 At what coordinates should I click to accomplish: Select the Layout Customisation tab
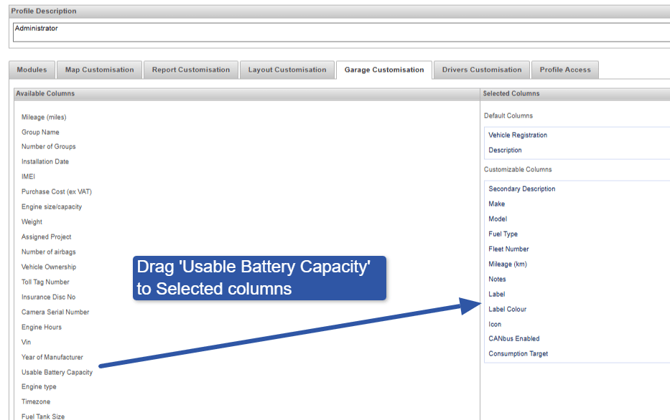pos(287,70)
